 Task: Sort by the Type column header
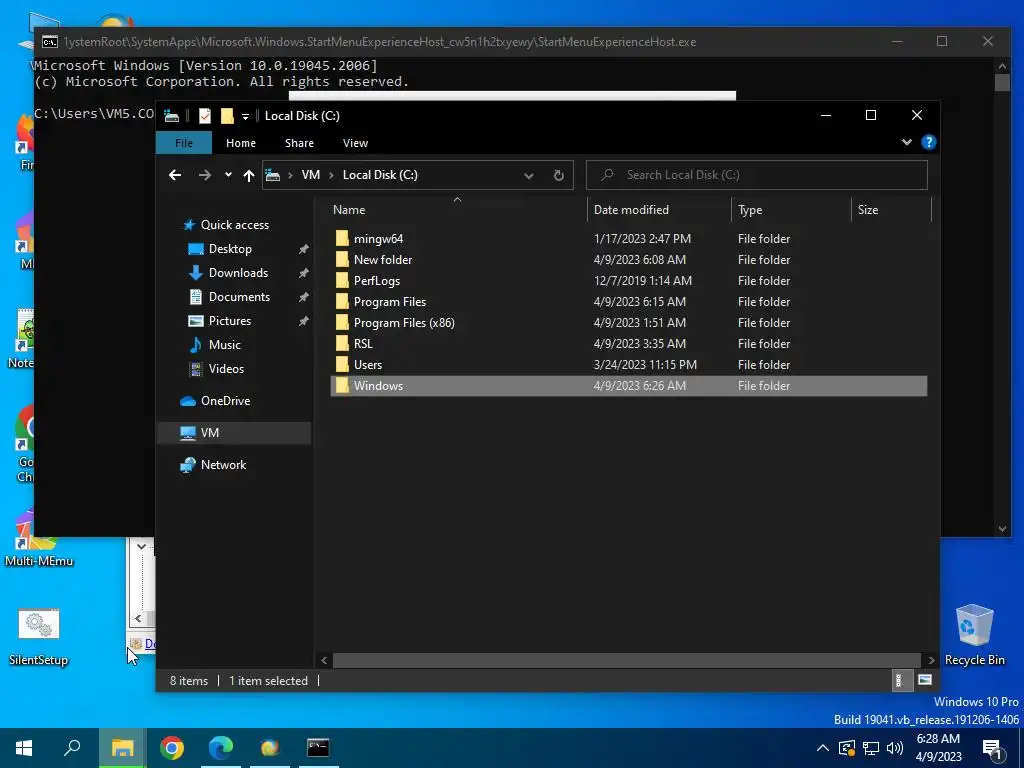pos(750,210)
